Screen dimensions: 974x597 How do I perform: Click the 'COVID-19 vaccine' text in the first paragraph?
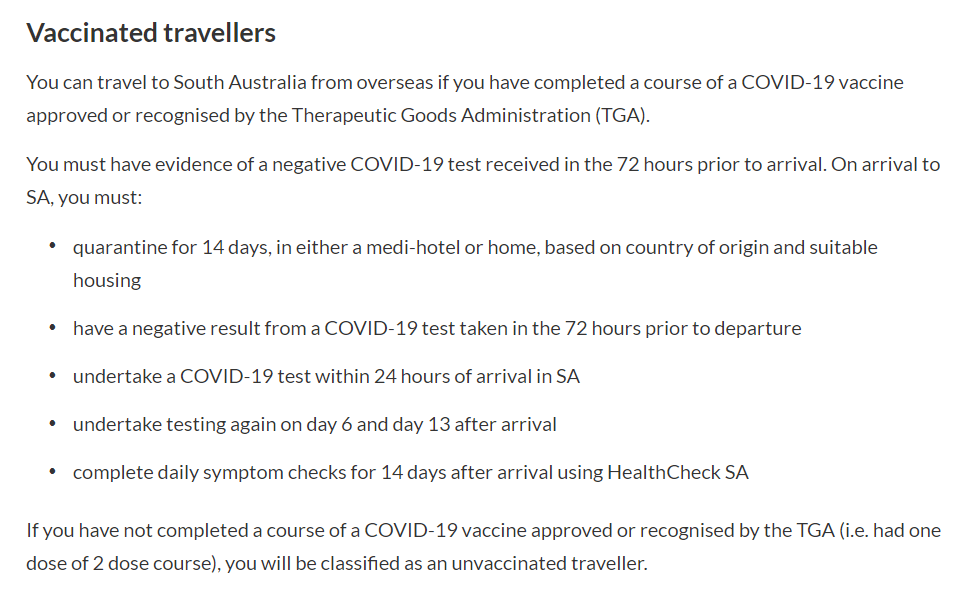(822, 83)
